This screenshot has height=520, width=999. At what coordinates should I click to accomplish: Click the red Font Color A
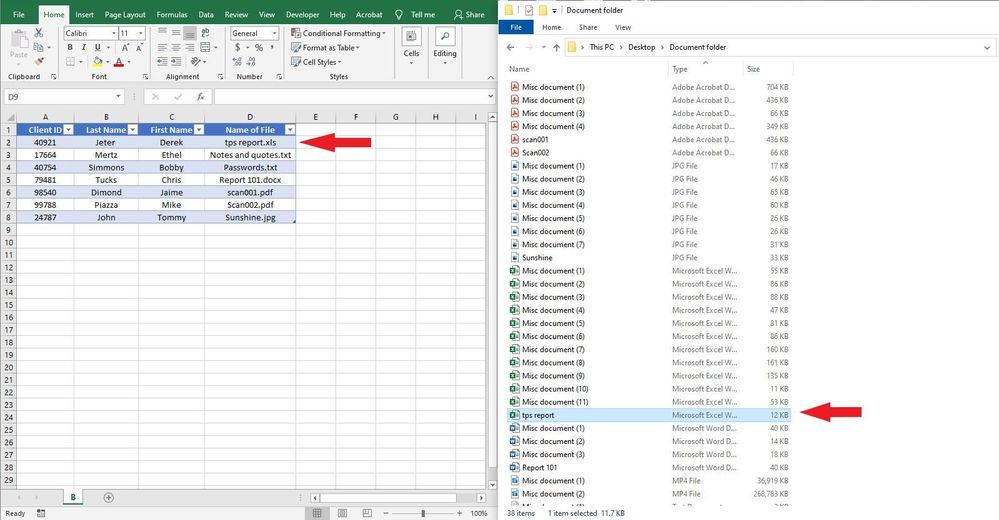(119, 62)
